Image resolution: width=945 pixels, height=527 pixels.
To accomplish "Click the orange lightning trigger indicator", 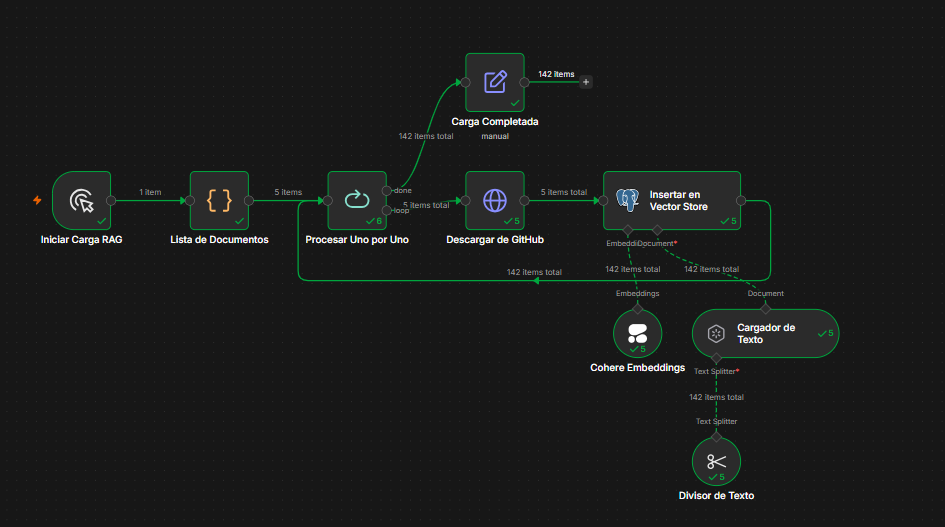I will [x=37, y=200].
